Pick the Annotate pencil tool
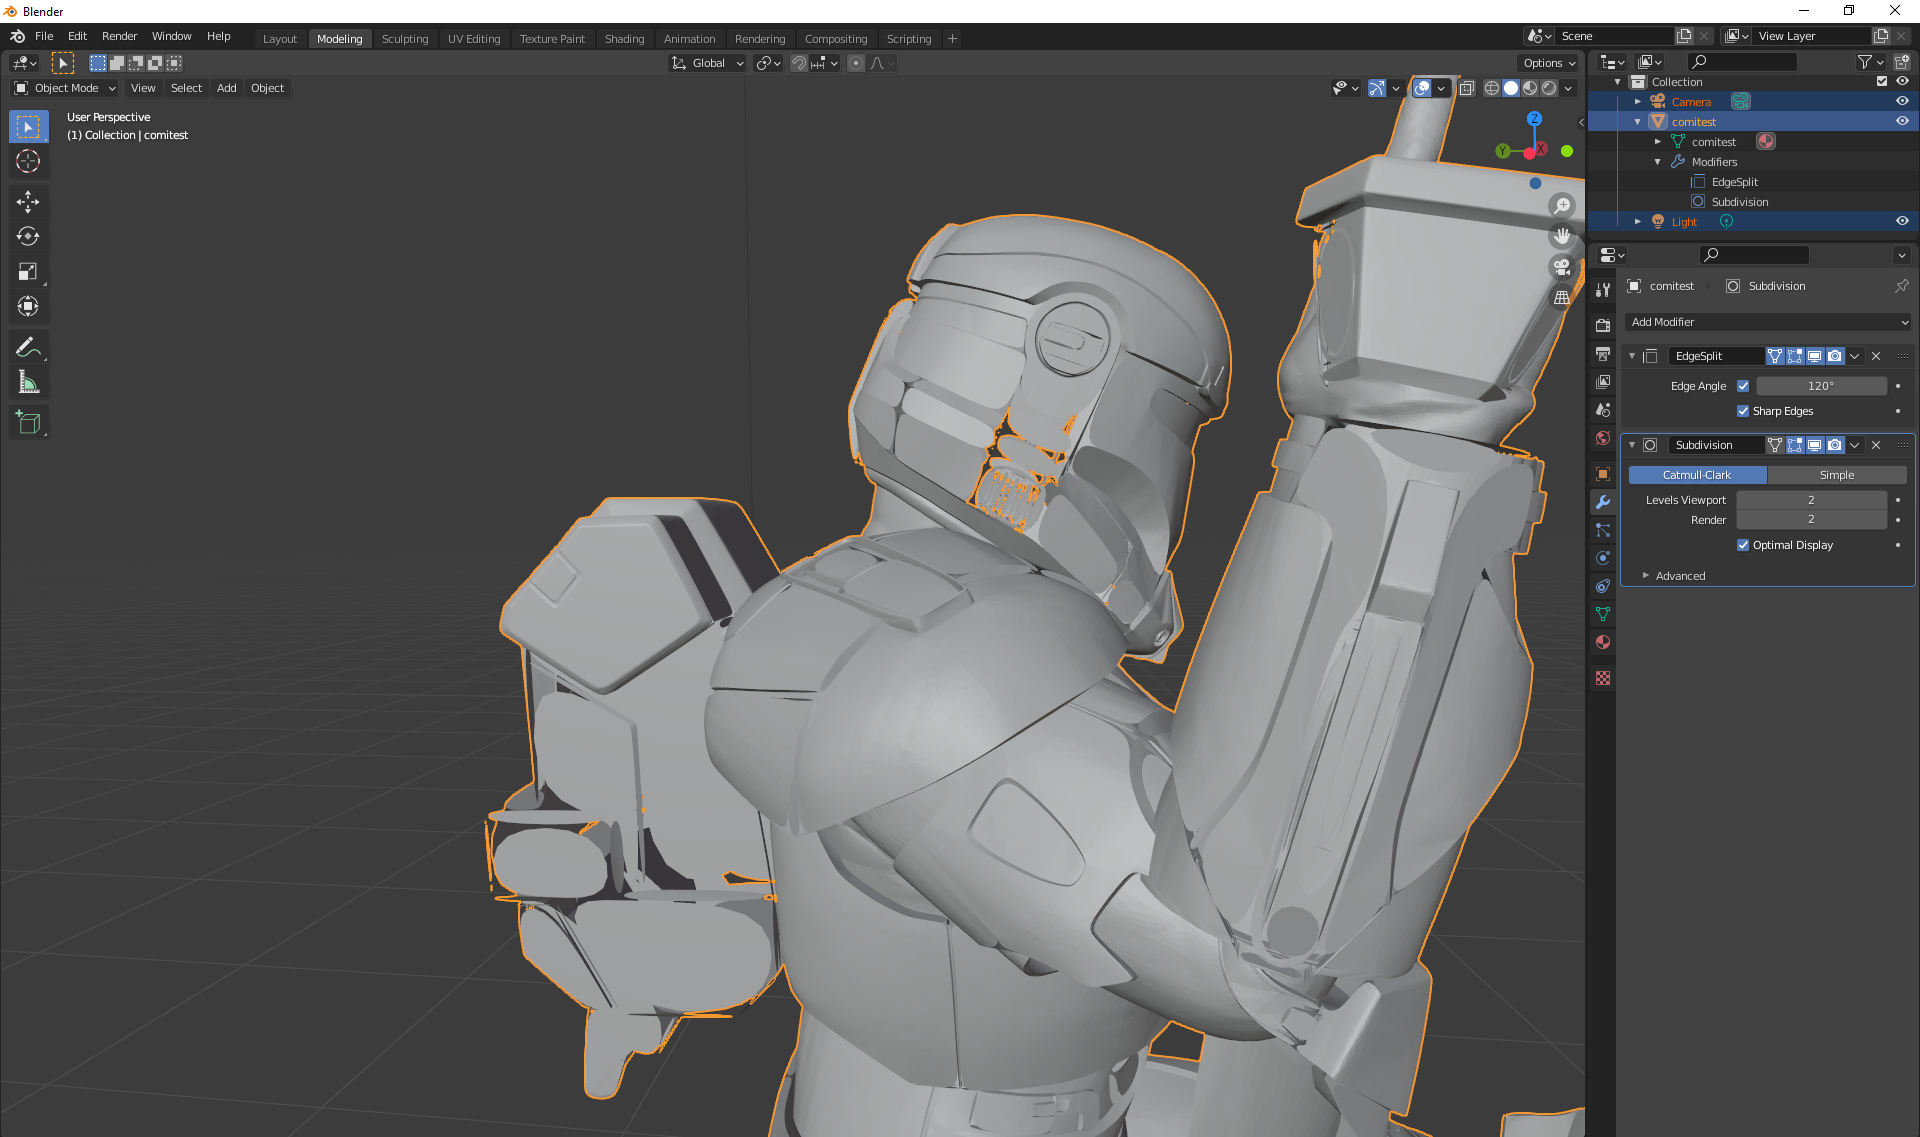 (x=28, y=347)
